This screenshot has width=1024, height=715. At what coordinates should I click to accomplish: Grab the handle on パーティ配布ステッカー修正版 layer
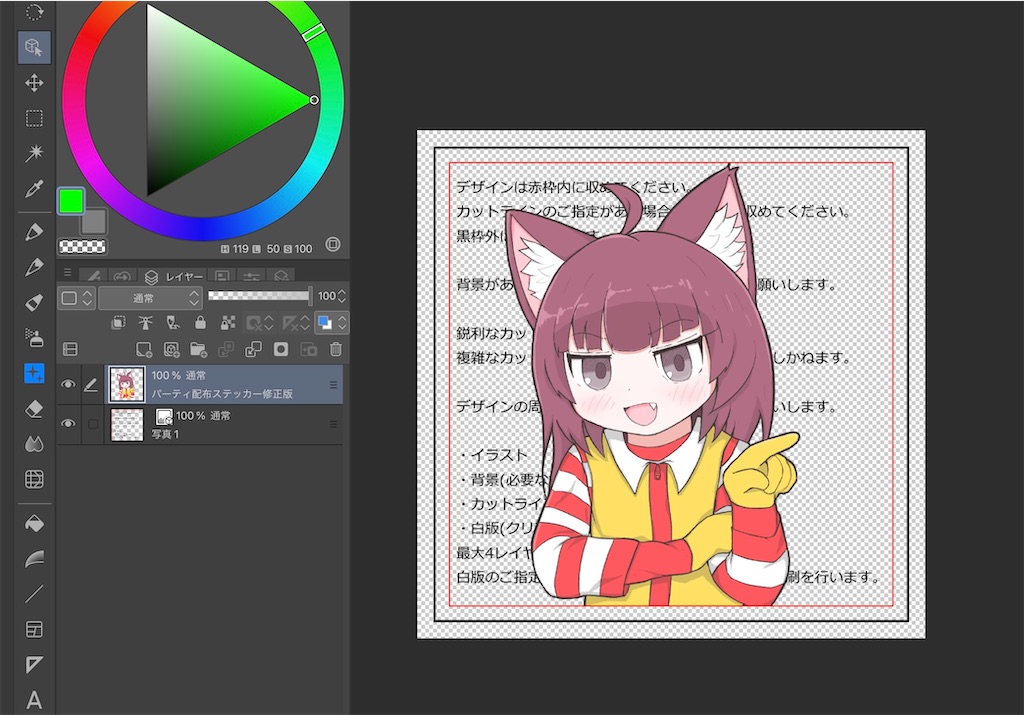[333, 385]
